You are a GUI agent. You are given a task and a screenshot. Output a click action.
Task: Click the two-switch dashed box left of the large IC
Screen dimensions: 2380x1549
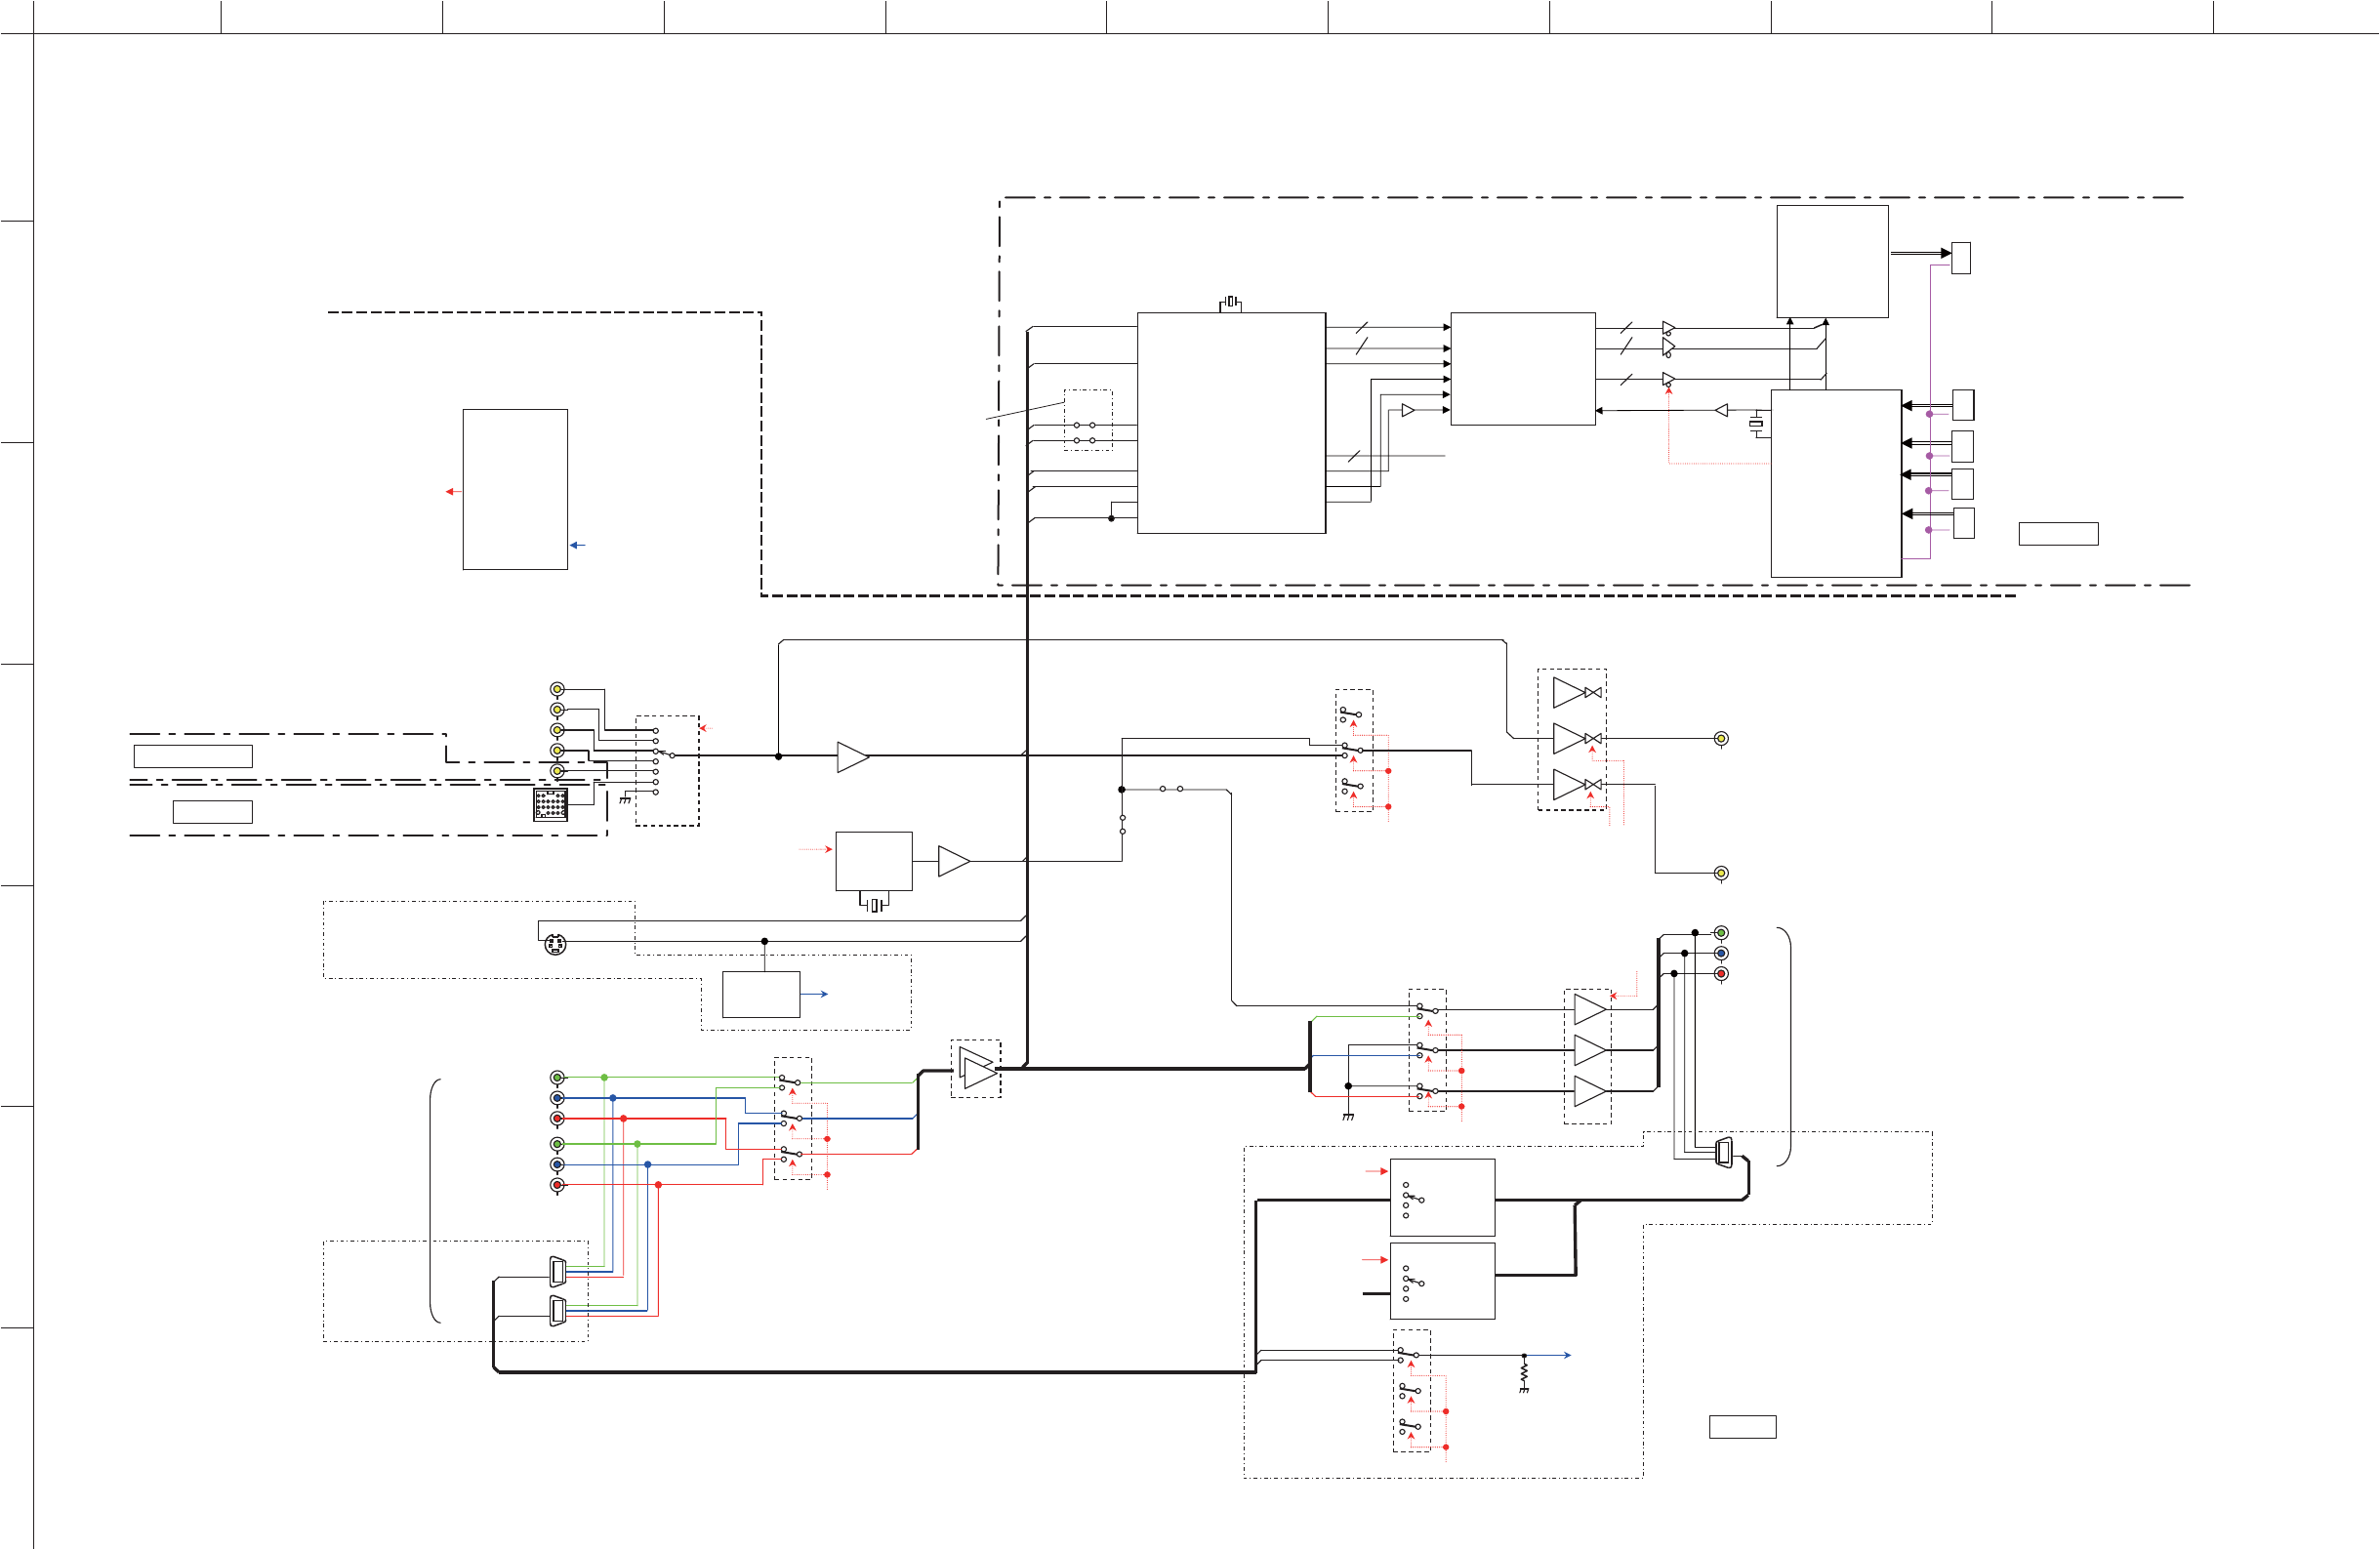[1088, 420]
